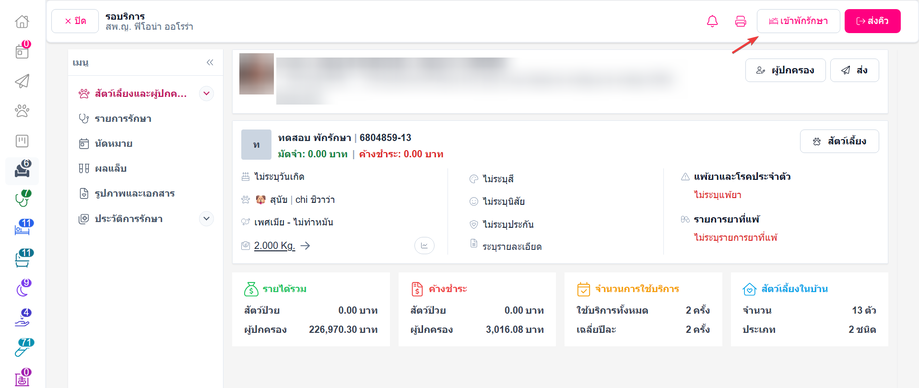Click ไม่ระบุประกัน insurance text
The image size is (919, 388).
click(508, 224)
